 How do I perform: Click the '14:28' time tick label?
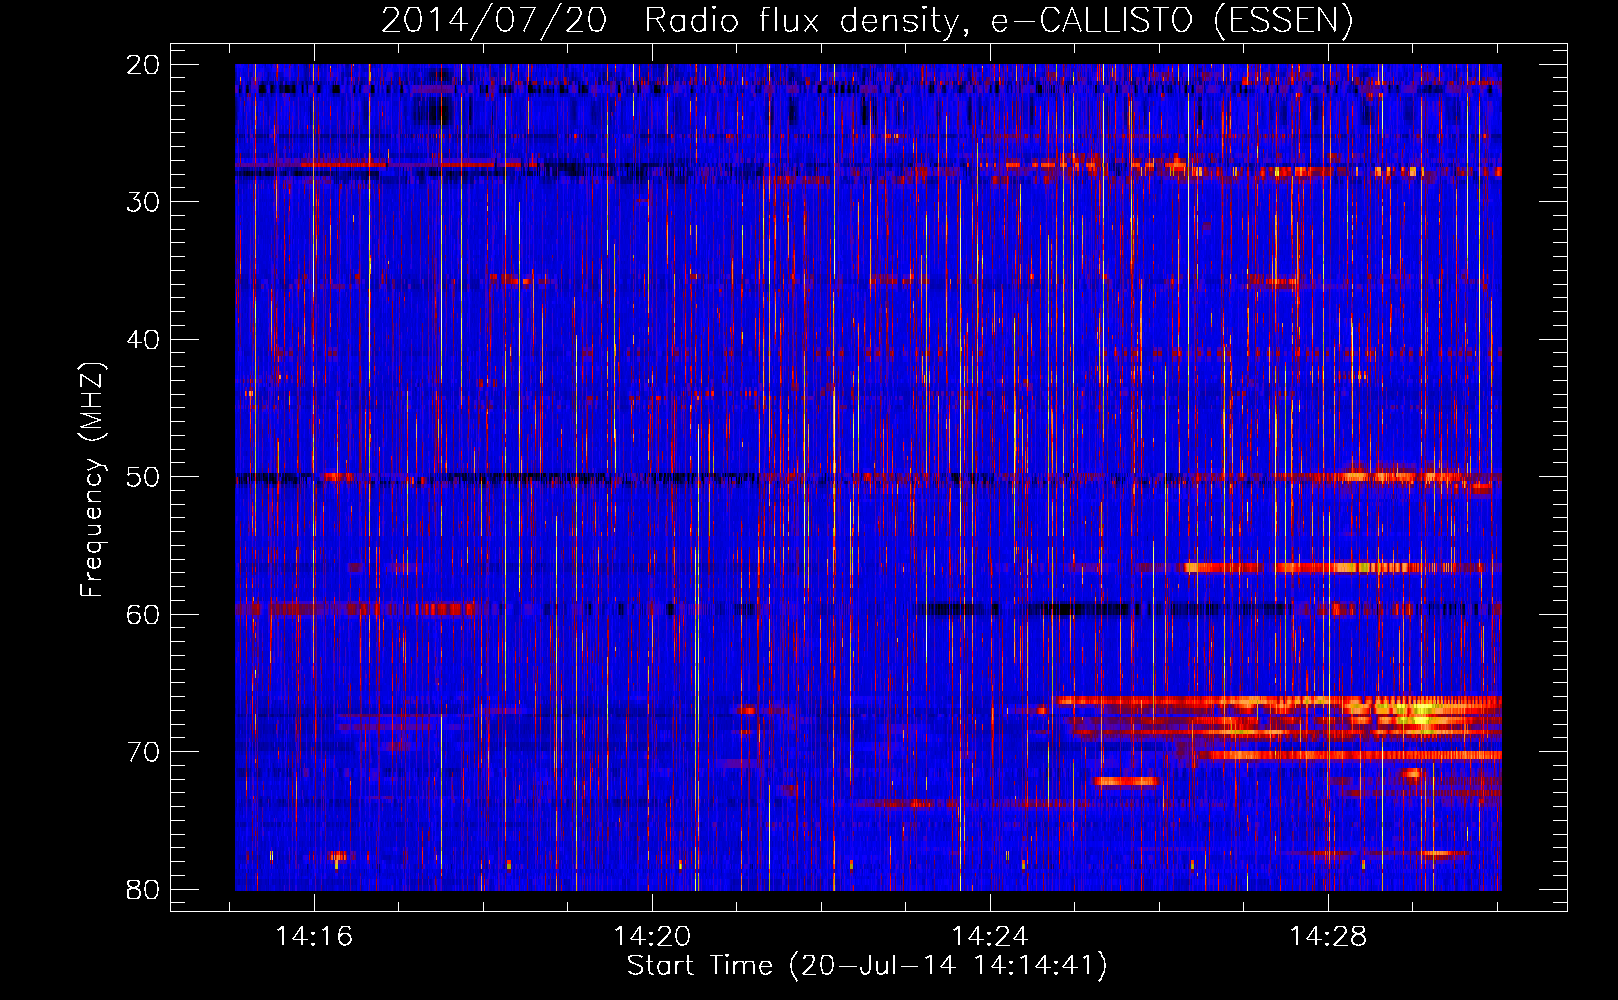tap(1328, 937)
